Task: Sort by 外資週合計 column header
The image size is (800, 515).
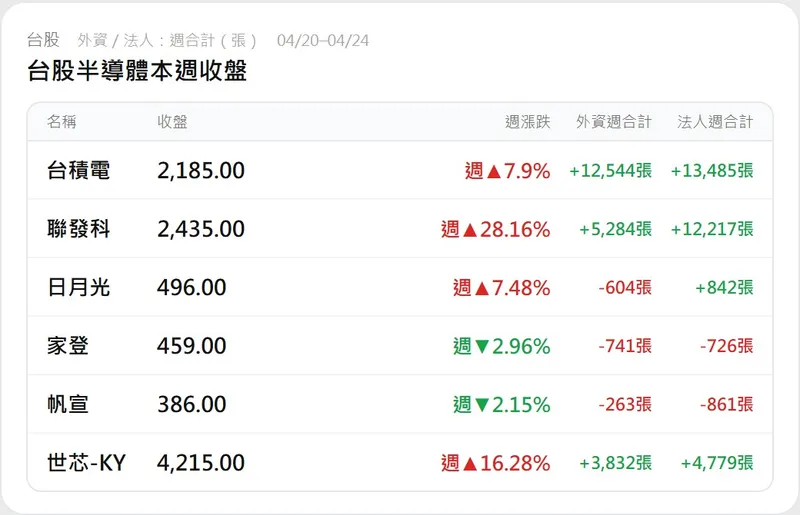Action: coord(613,122)
